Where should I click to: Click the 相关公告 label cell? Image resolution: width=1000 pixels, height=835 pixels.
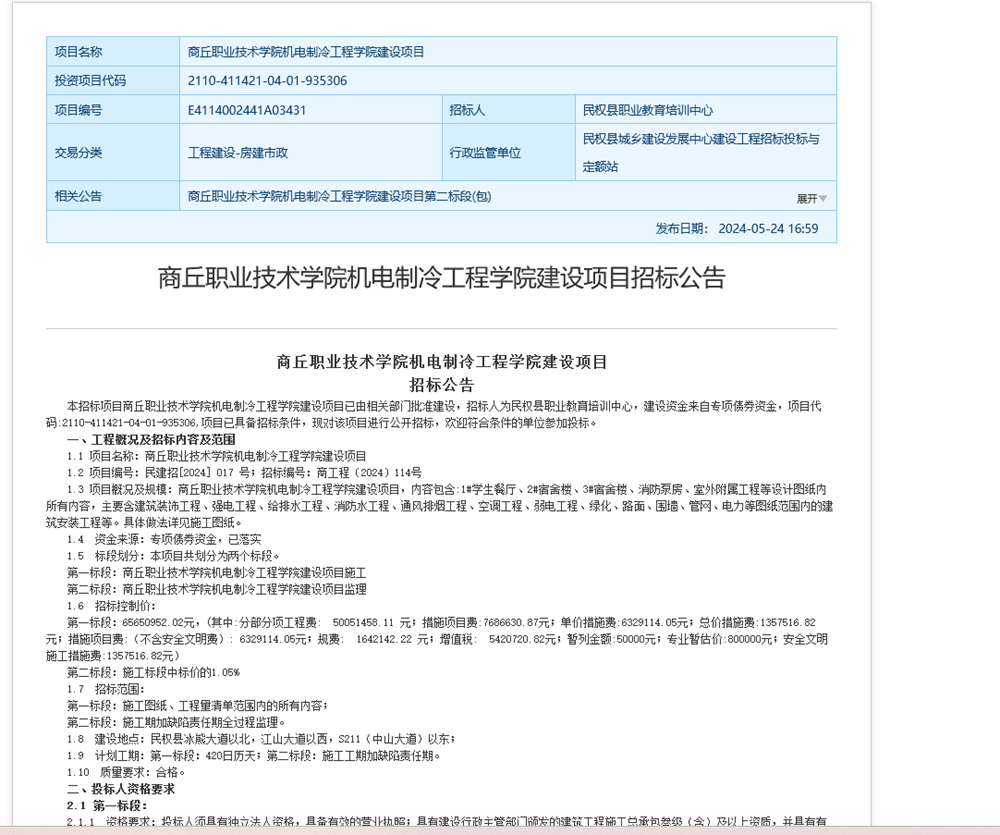[113, 196]
